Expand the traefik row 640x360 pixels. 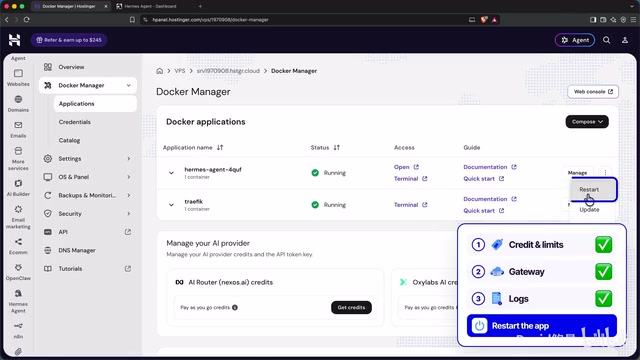point(171,204)
